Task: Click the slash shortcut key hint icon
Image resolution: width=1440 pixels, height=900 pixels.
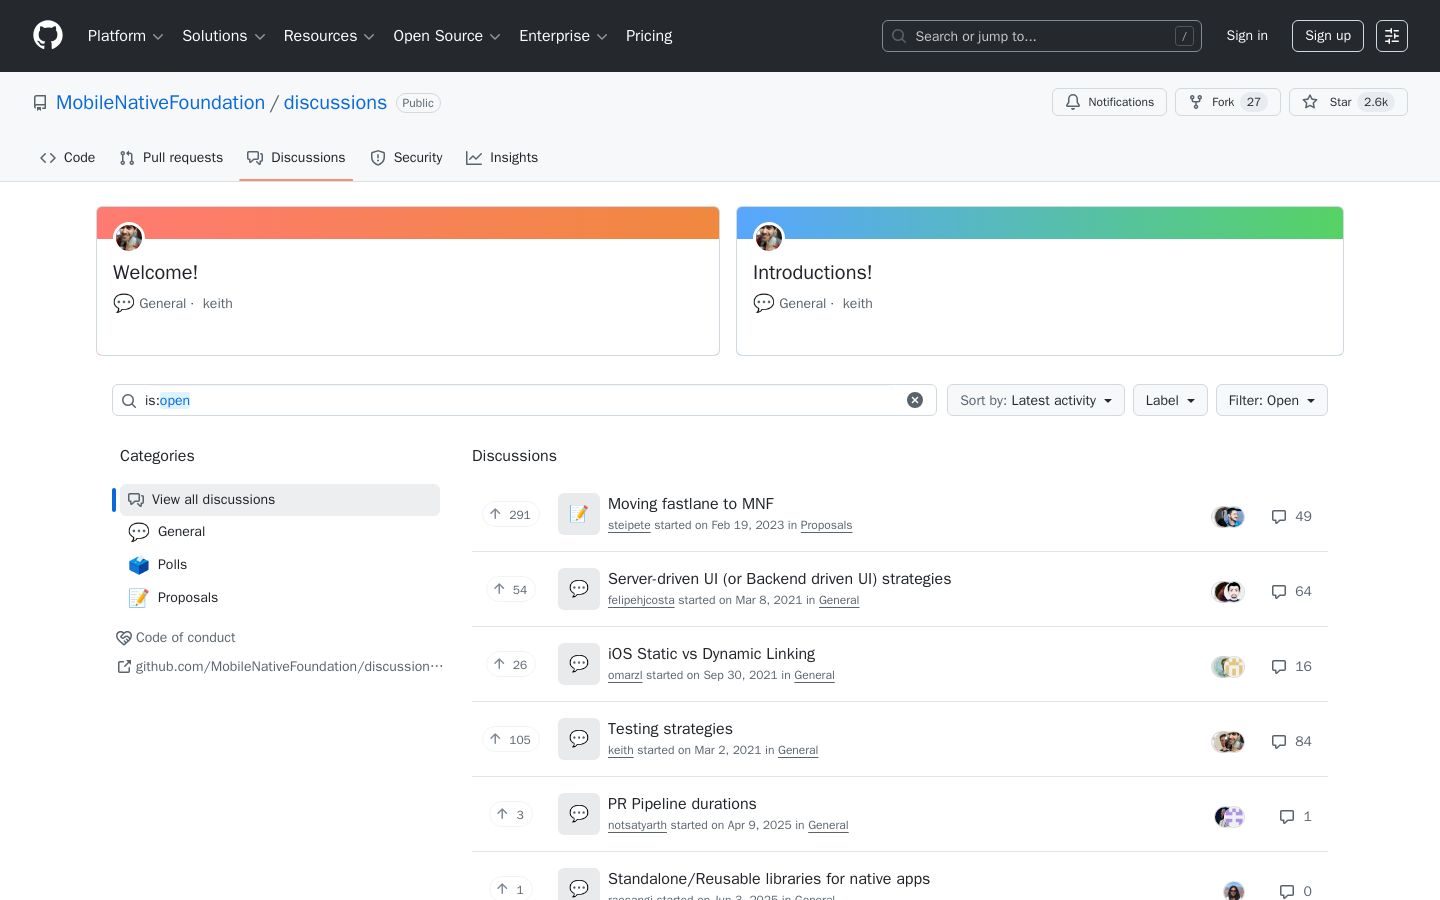Action: 1185,36
